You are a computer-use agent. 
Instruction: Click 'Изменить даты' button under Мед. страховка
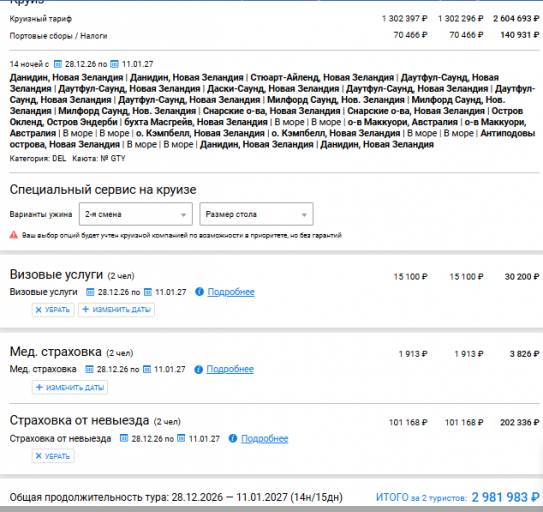tap(70, 387)
